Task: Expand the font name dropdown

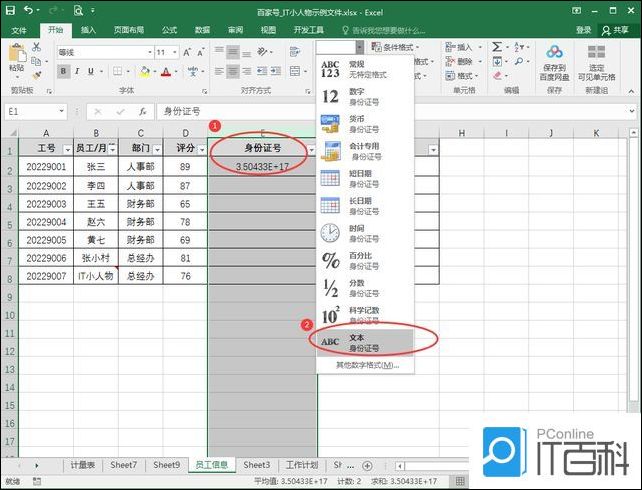Action: (142, 52)
